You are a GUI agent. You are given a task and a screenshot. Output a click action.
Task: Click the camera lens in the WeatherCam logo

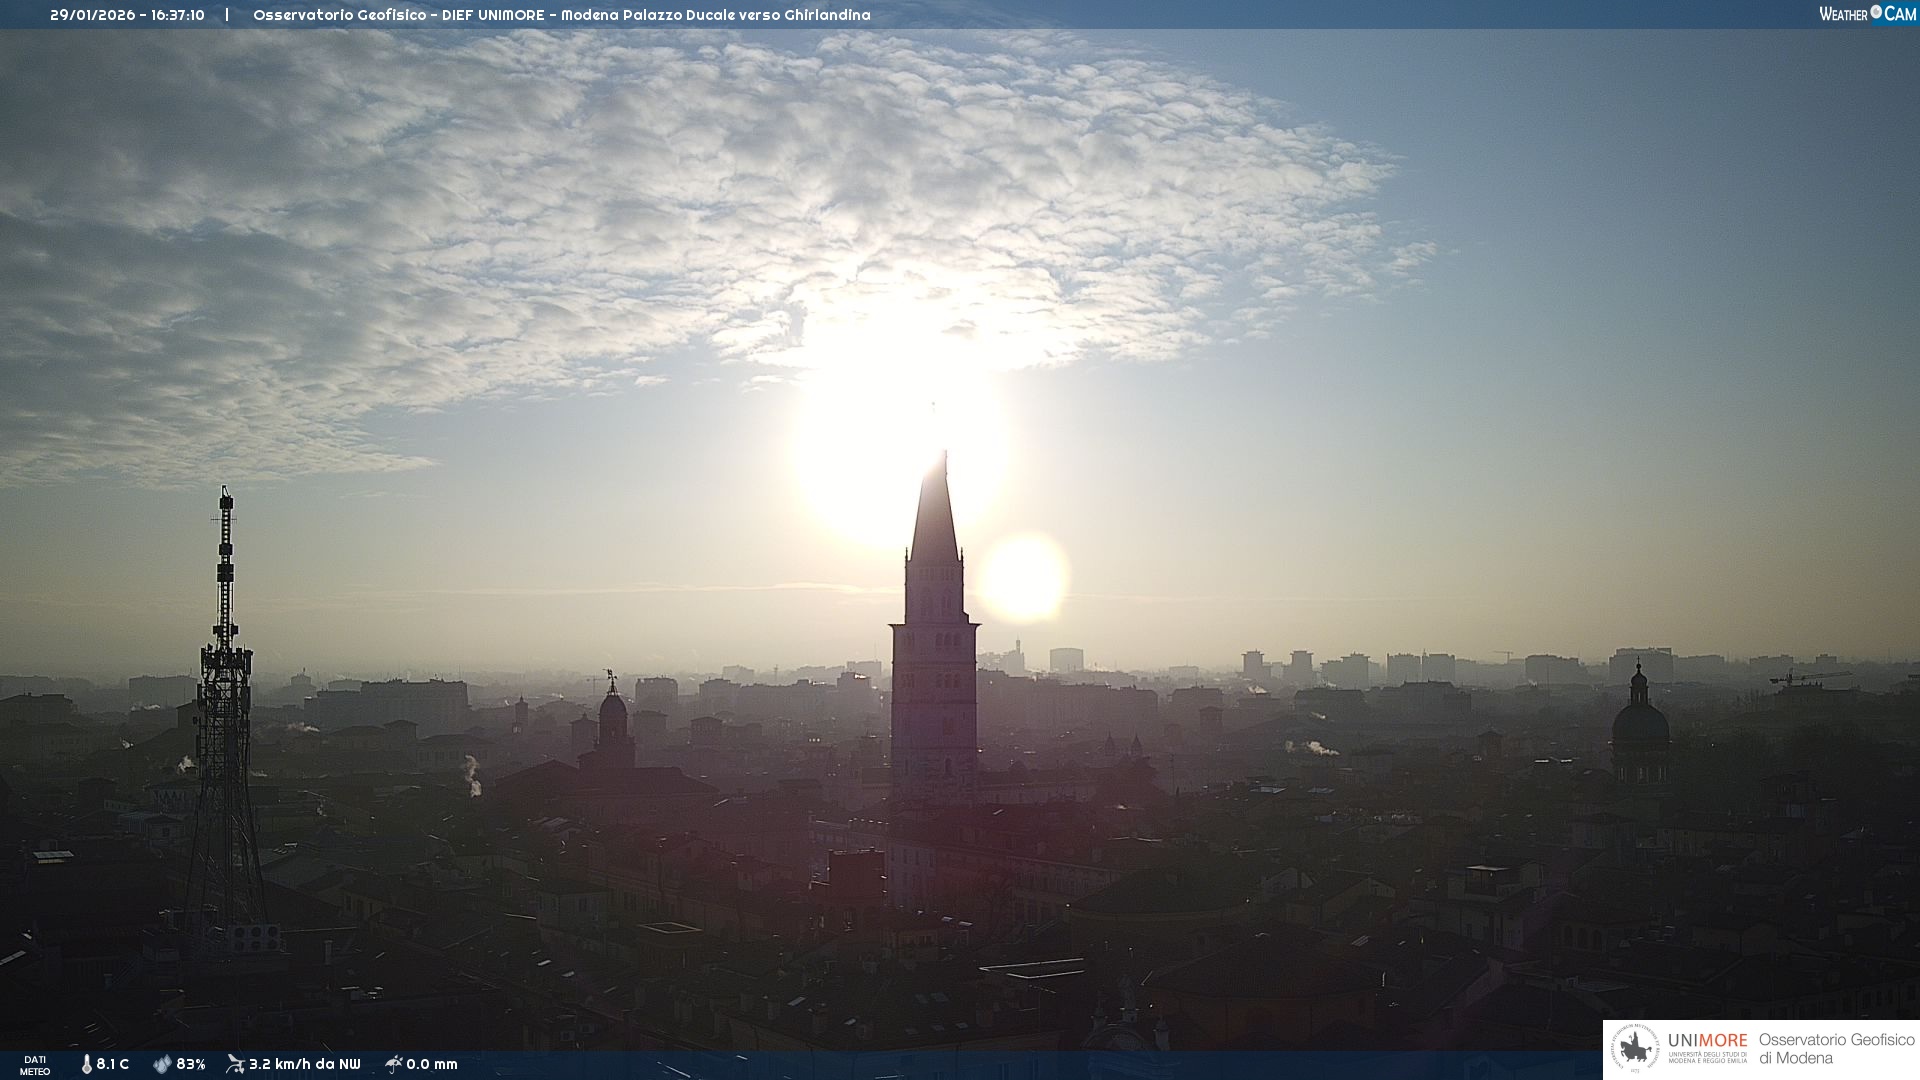pos(1876,12)
